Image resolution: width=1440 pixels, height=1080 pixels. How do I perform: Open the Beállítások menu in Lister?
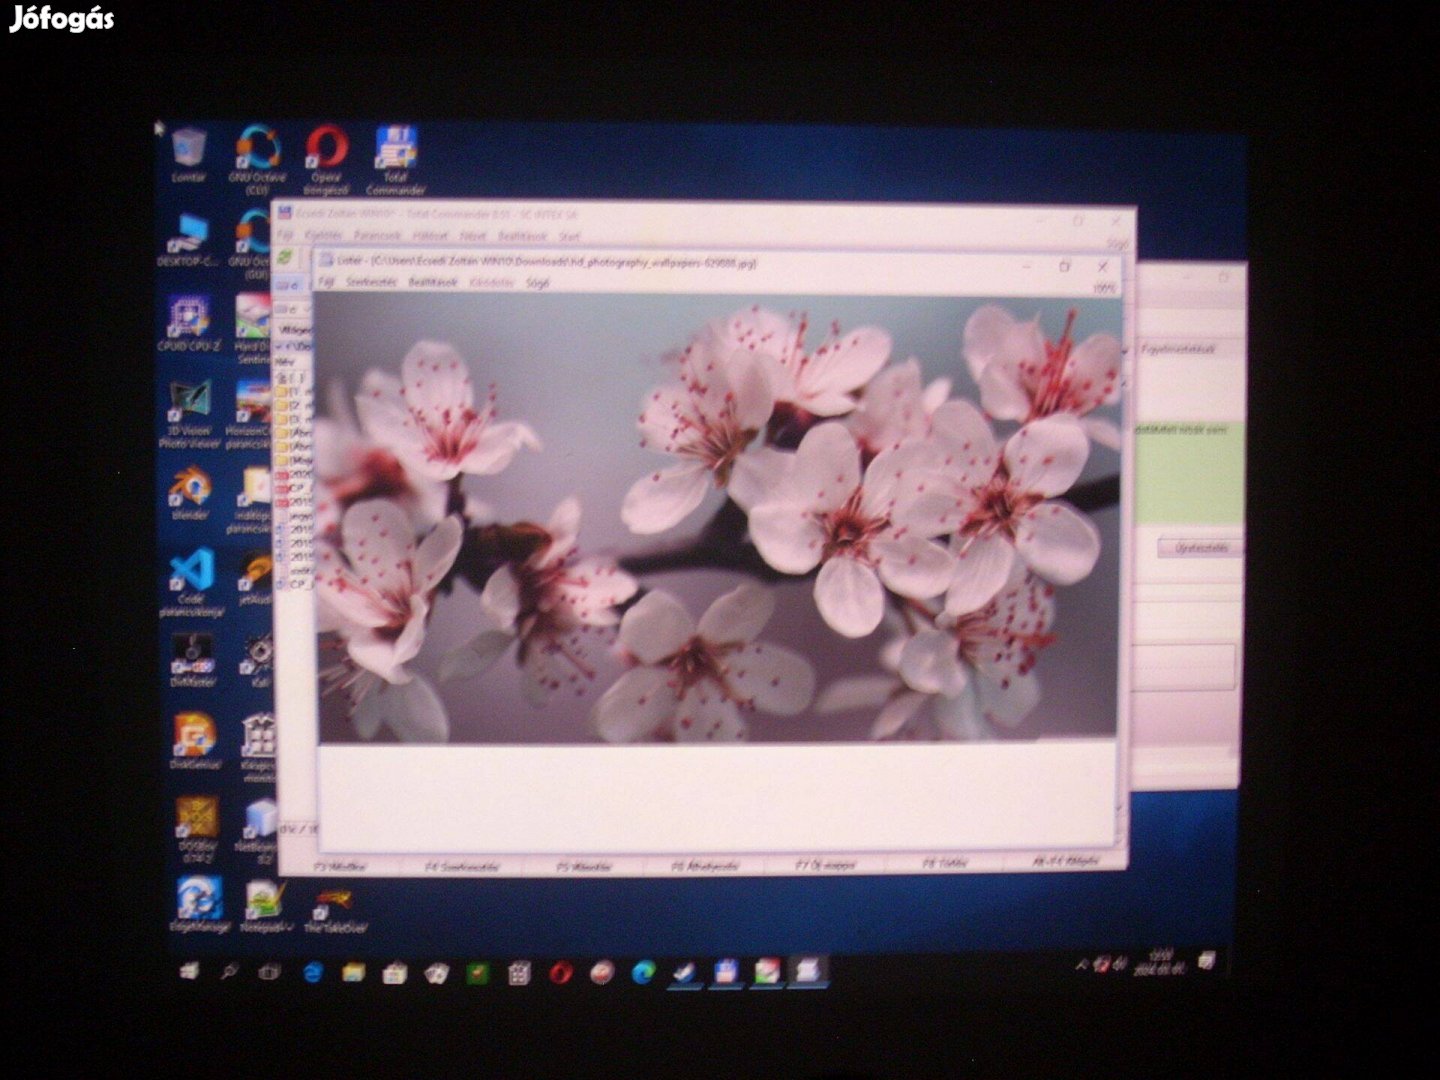coord(432,283)
